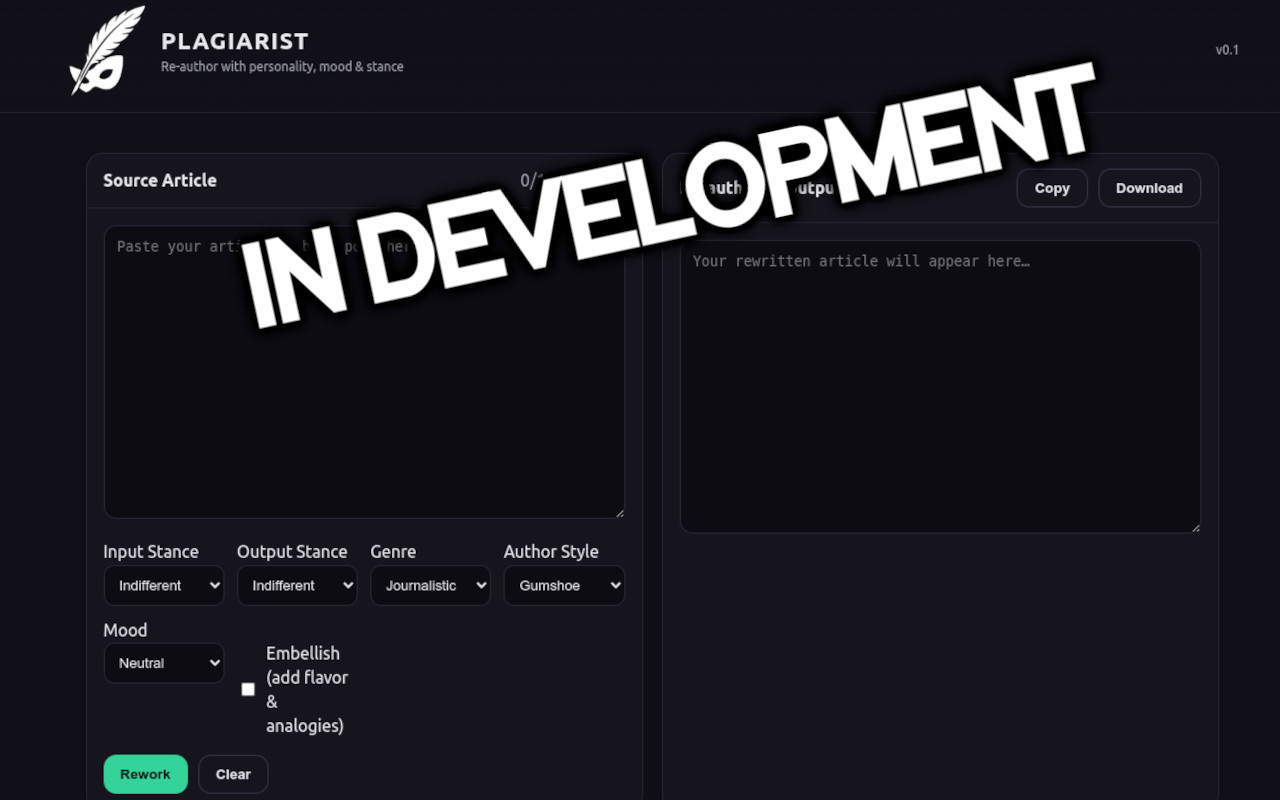Expand the Mood dropdown set to Neutral

pos(164,663)
